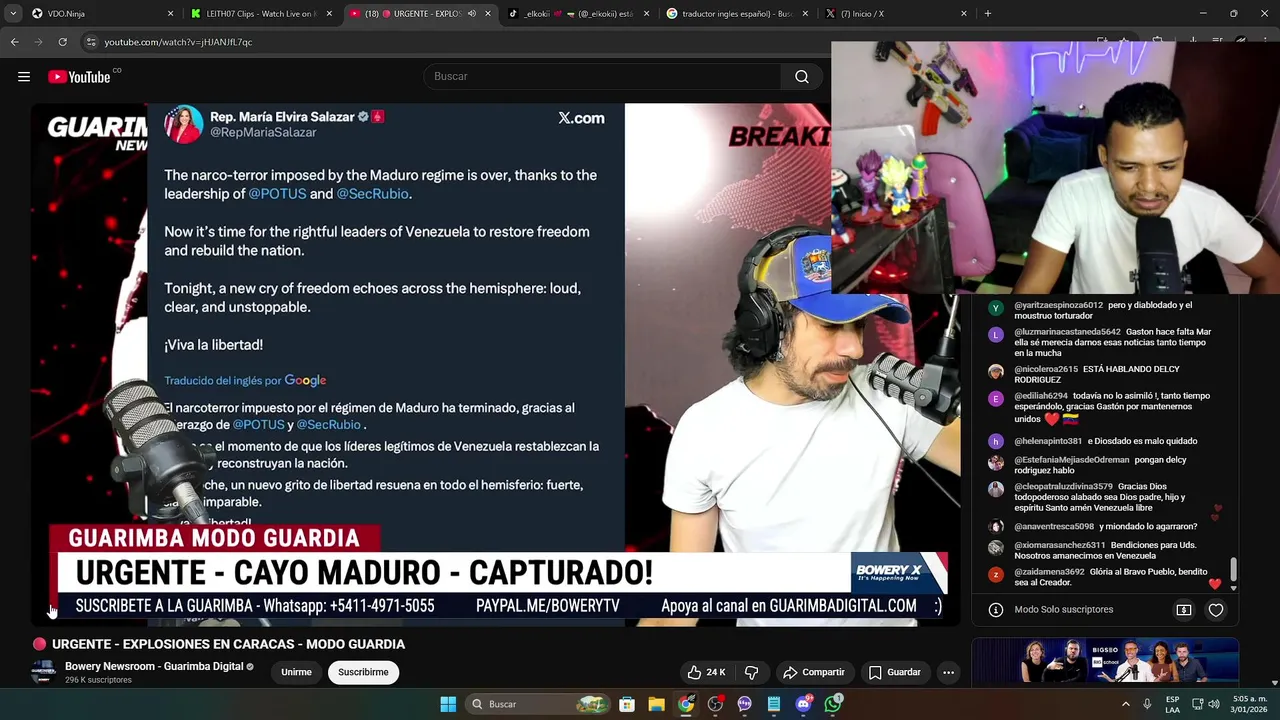This screenshot has width=1280, height=720.
Task: Go forward with browser forward arrow
Action: click(x=38, y=42)
